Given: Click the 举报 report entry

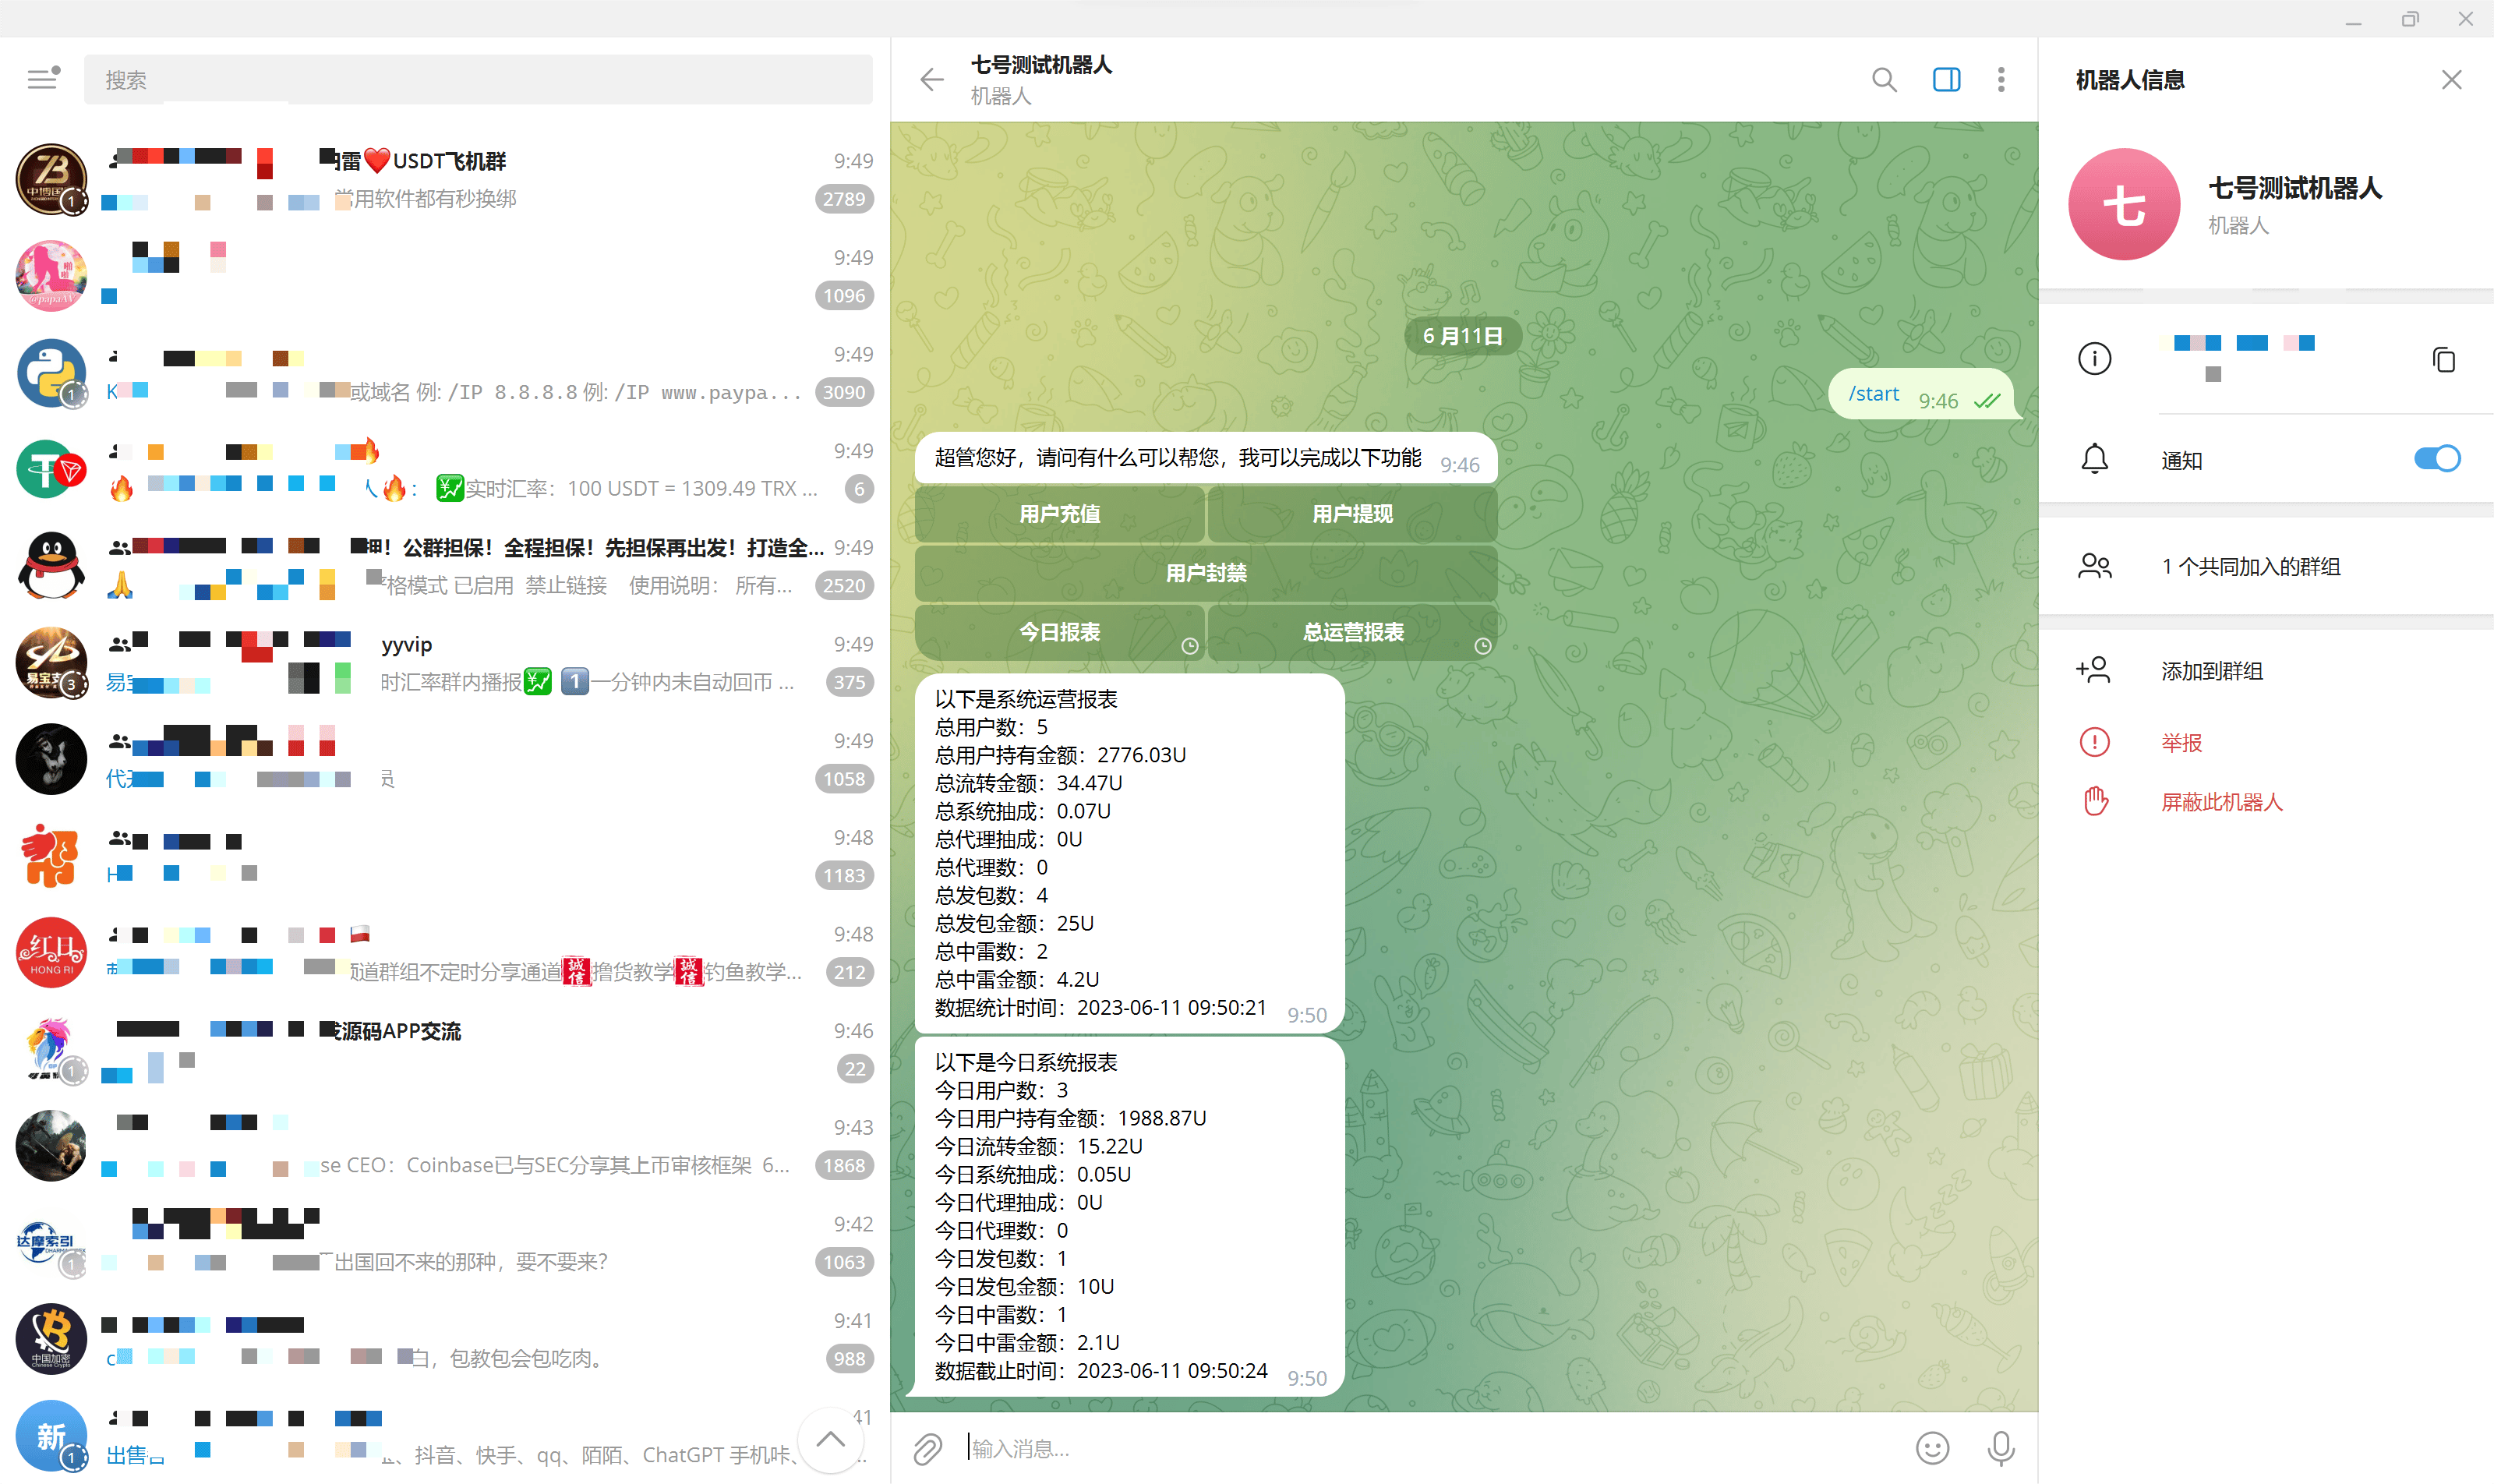Looking at the screenshot, I should coord(2181,743).
